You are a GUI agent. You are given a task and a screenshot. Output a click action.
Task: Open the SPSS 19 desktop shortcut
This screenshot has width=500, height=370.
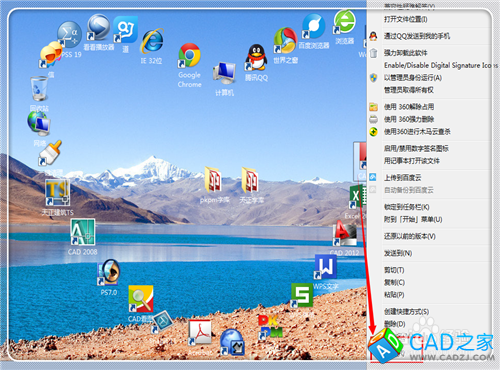tap(69, 35)
